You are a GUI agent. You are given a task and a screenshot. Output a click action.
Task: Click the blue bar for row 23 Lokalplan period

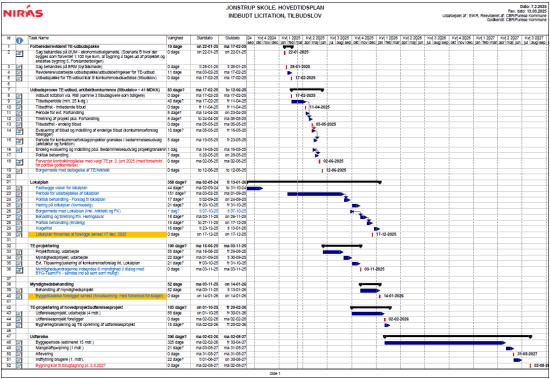315,194
